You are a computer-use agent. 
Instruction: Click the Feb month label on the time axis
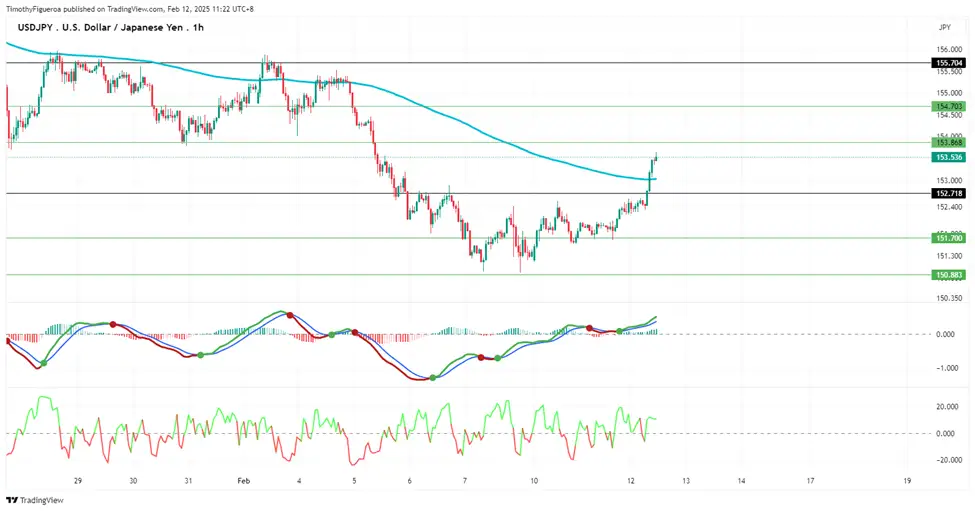click(x=244, y=481)
